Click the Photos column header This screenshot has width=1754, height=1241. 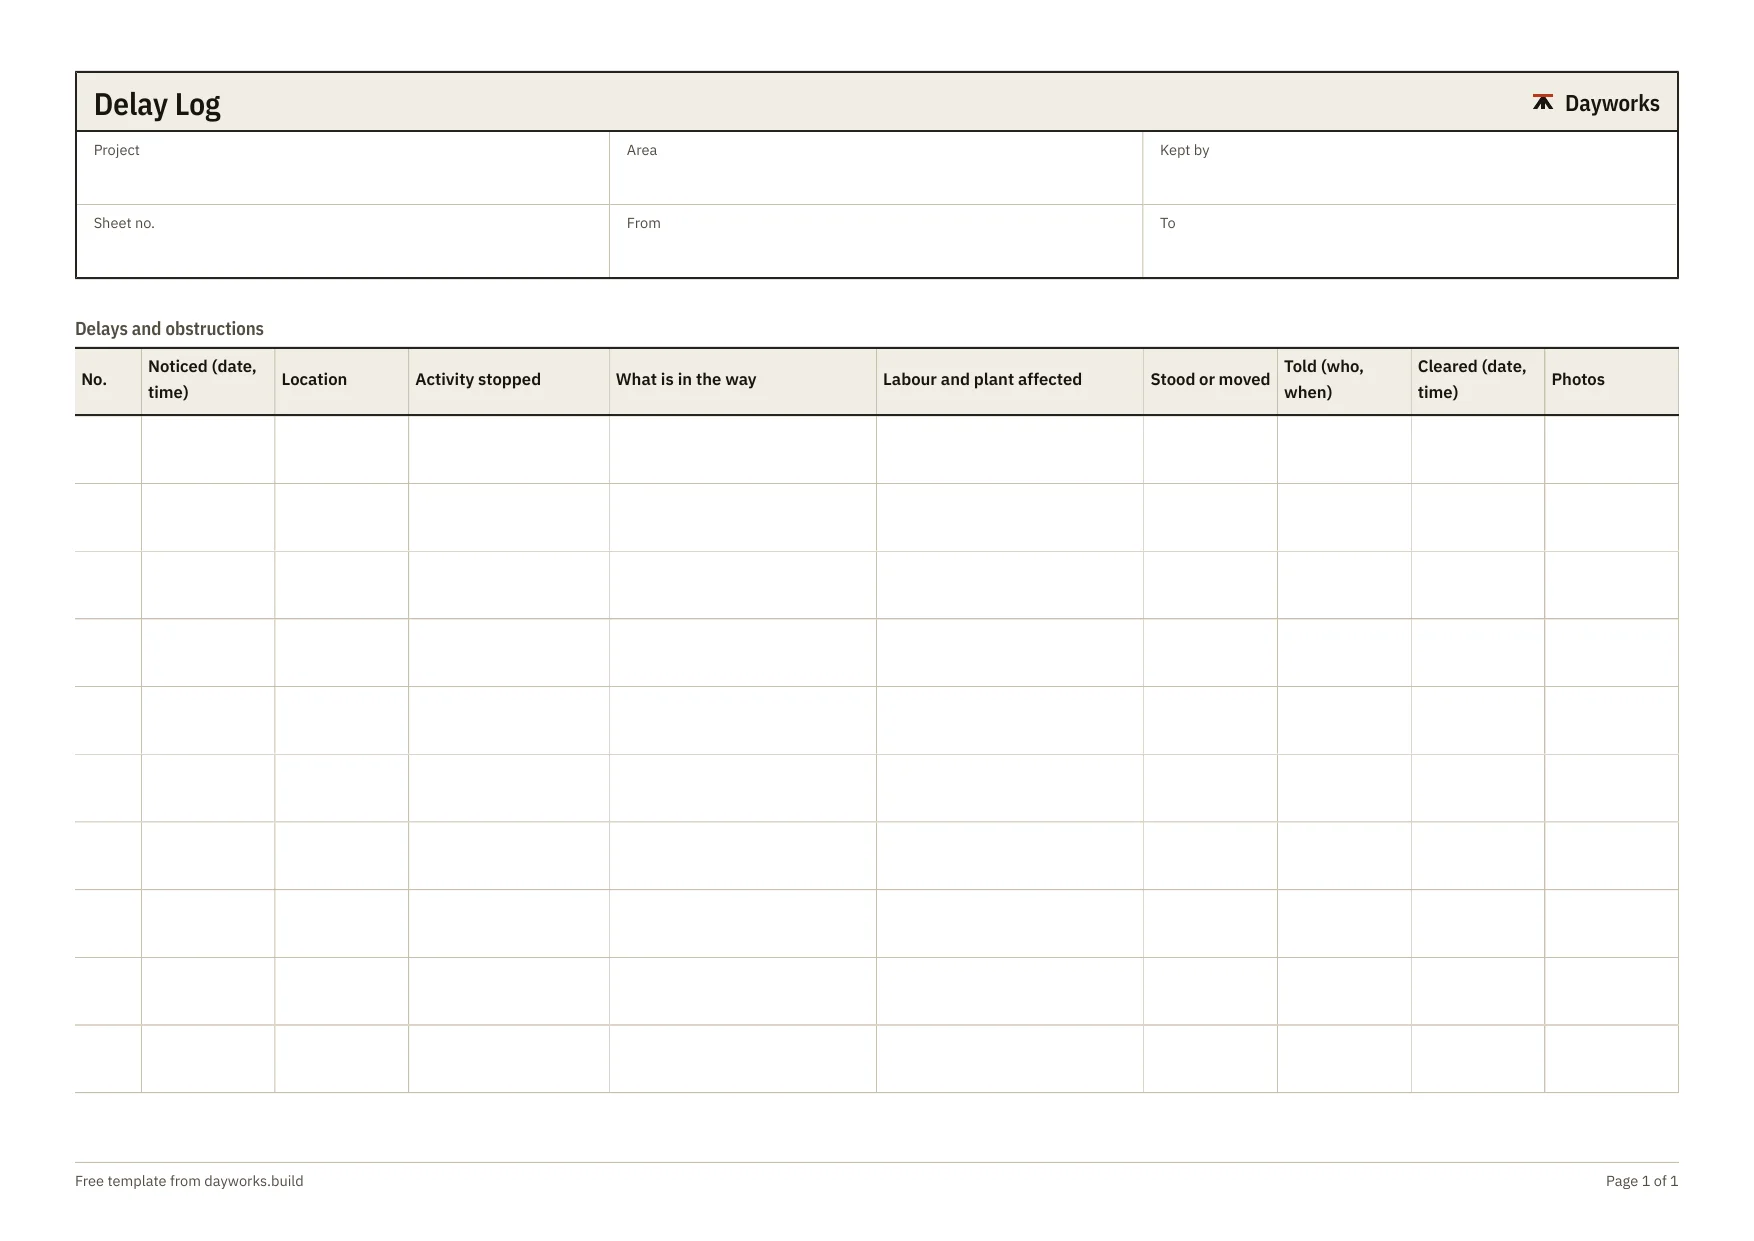[x=1612, y=381]
